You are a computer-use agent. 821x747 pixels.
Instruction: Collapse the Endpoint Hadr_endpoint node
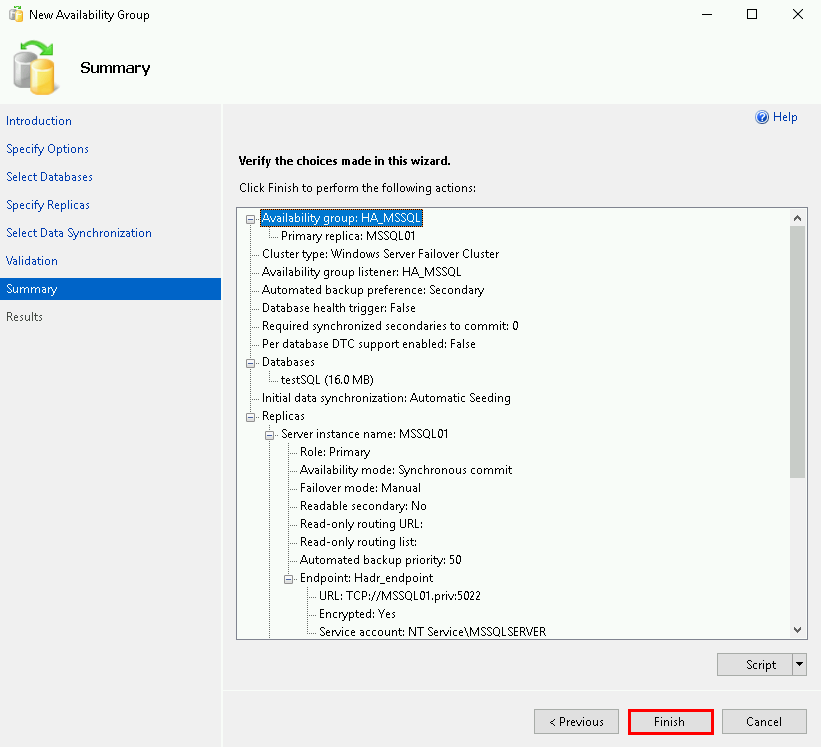289,578
